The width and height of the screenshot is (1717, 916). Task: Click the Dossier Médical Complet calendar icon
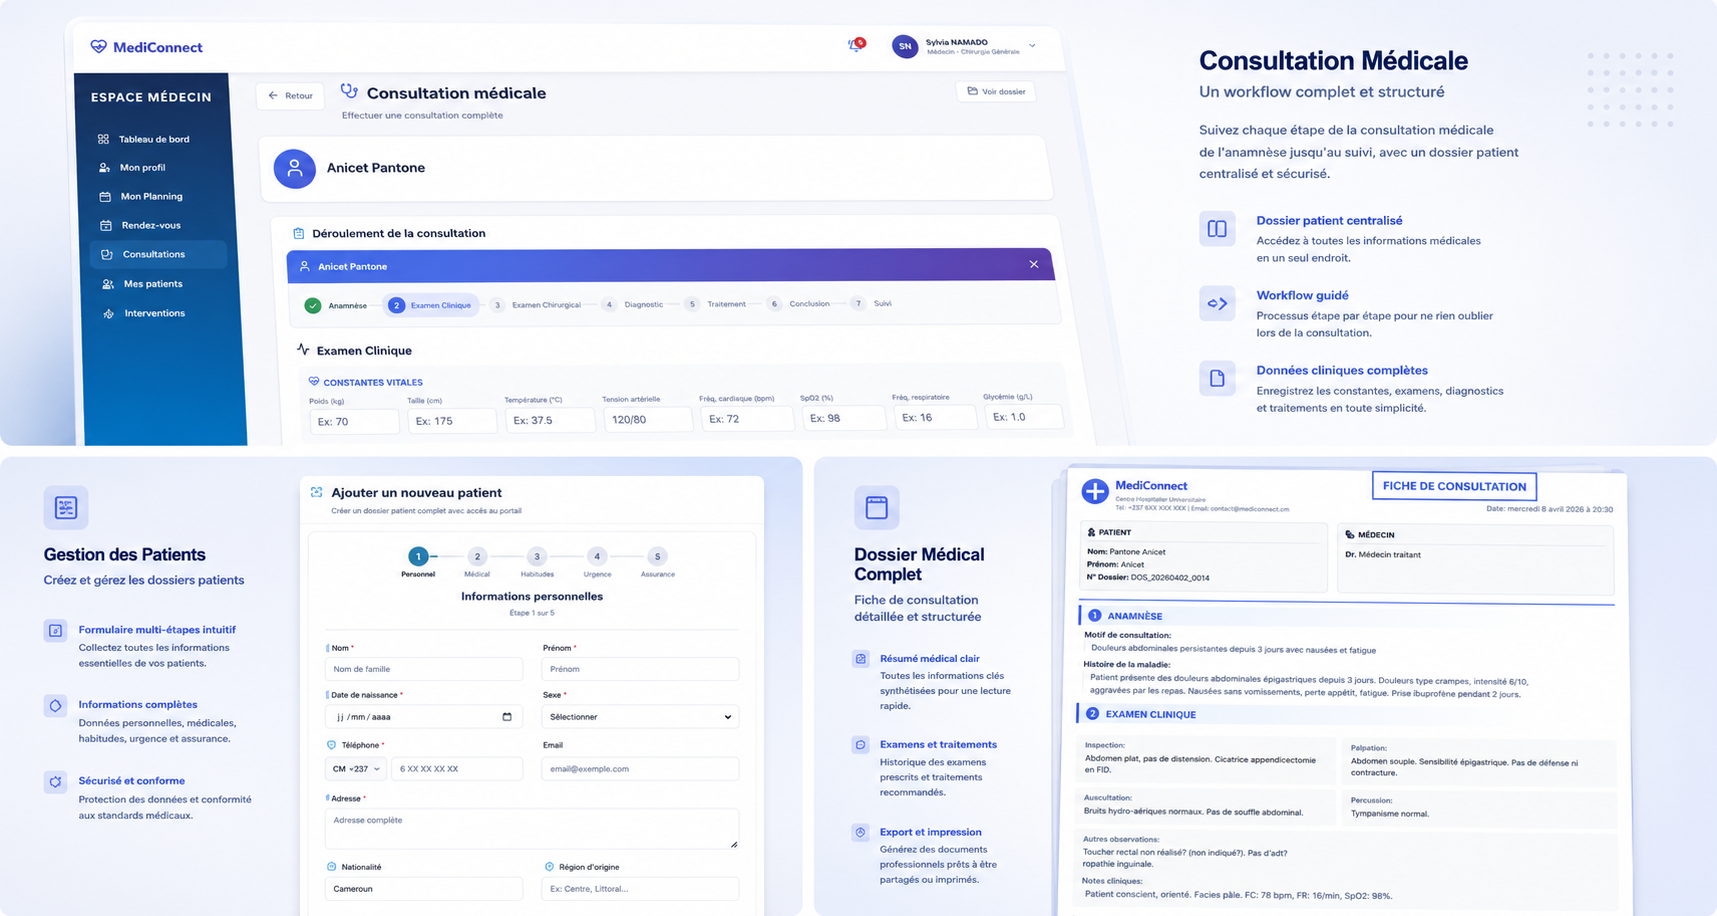tap(877, 508)
